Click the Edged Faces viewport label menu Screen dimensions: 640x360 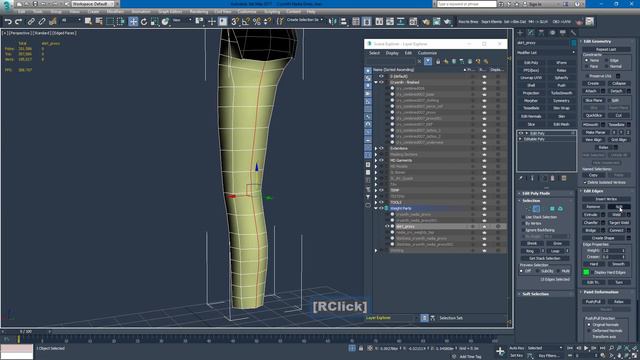coord(64,33)
